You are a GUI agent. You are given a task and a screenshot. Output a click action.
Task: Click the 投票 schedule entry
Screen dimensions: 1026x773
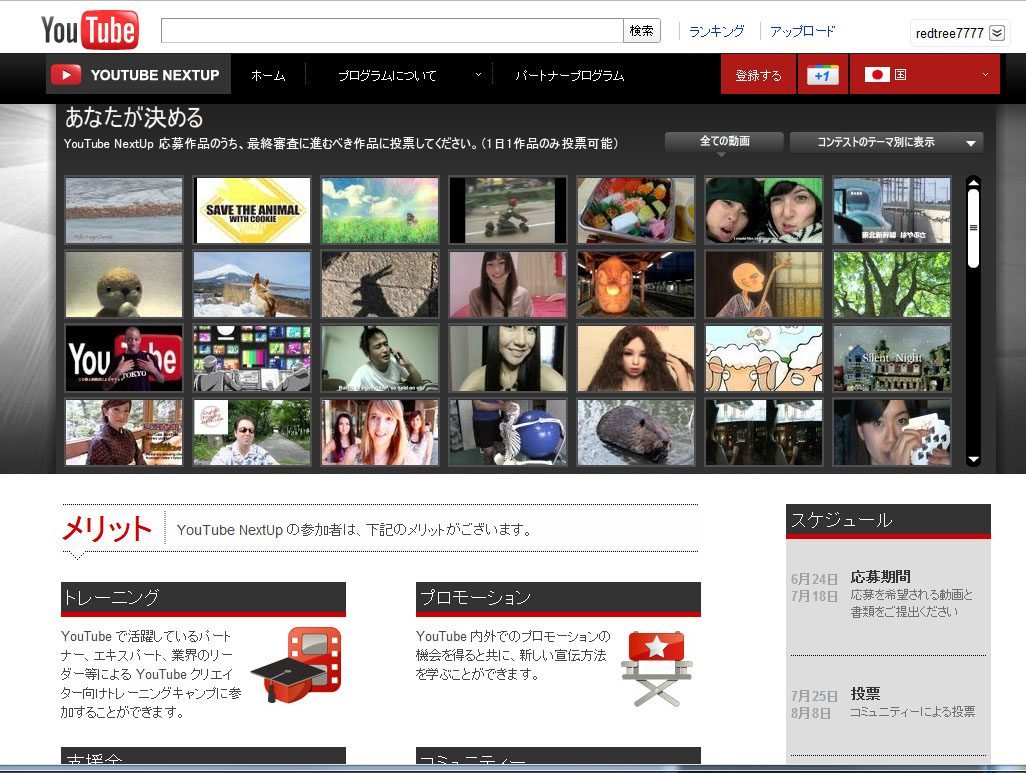pos(865,693)
